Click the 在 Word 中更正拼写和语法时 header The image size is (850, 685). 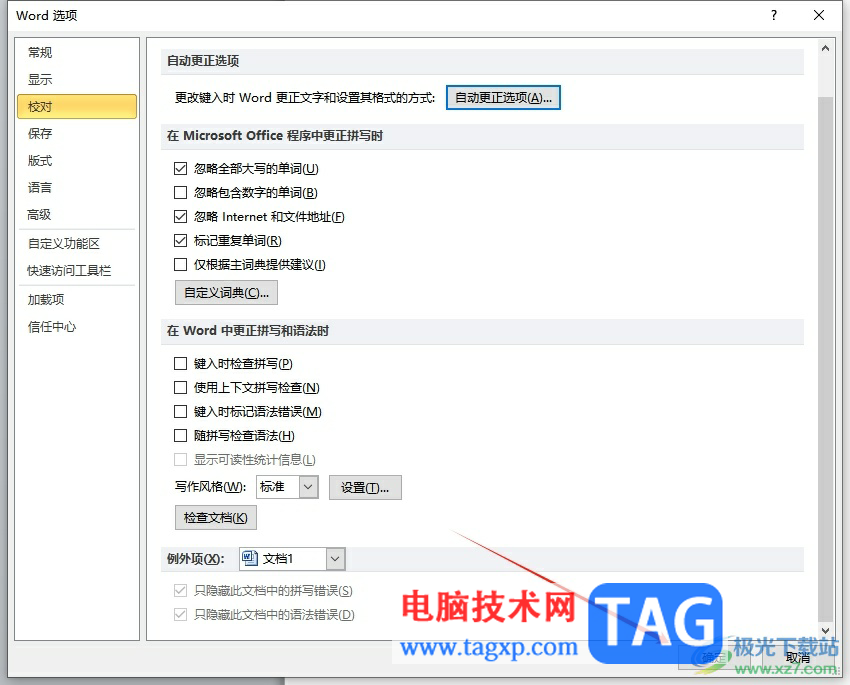(x=248, y=331)
